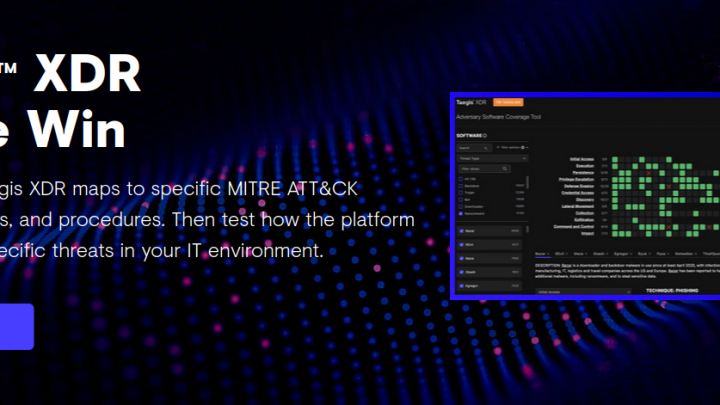Screen dimensions: 720x405
Task: Uncheck the Egregor software checkbox
Action: point(462,286)
